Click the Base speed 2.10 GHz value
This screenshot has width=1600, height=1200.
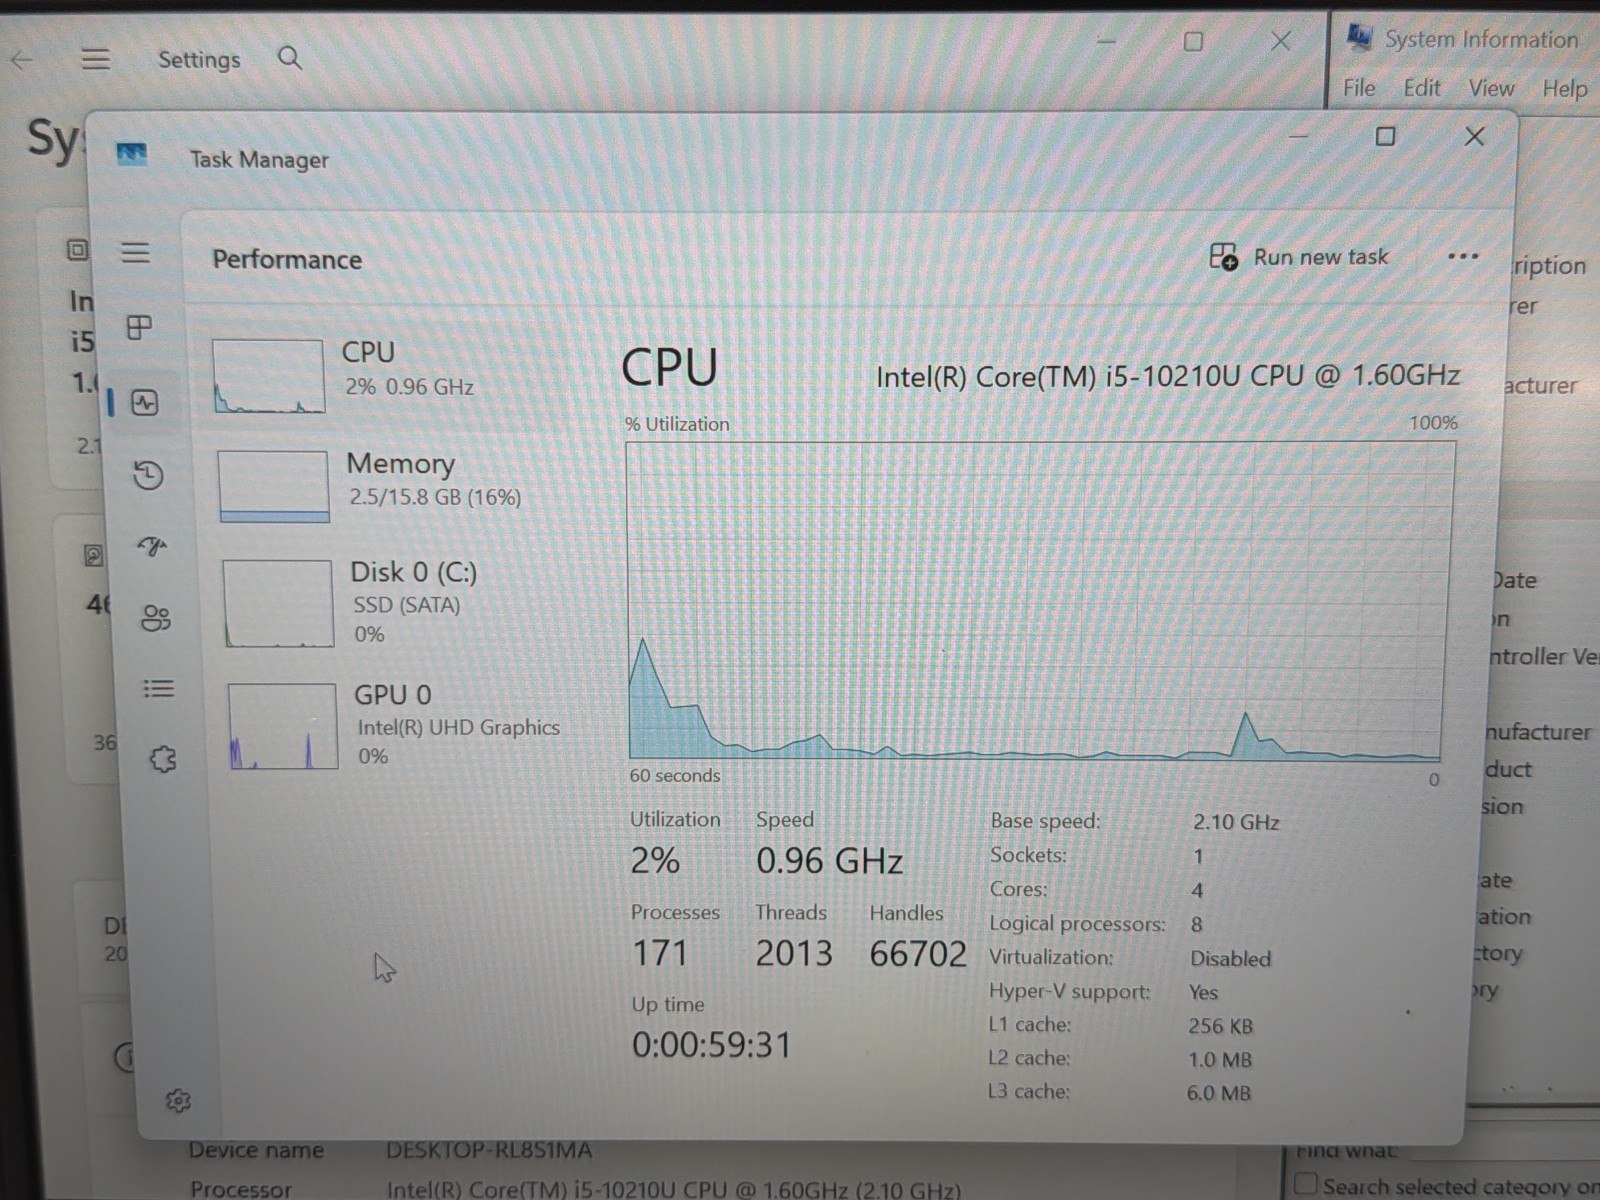coord(1236,822)
